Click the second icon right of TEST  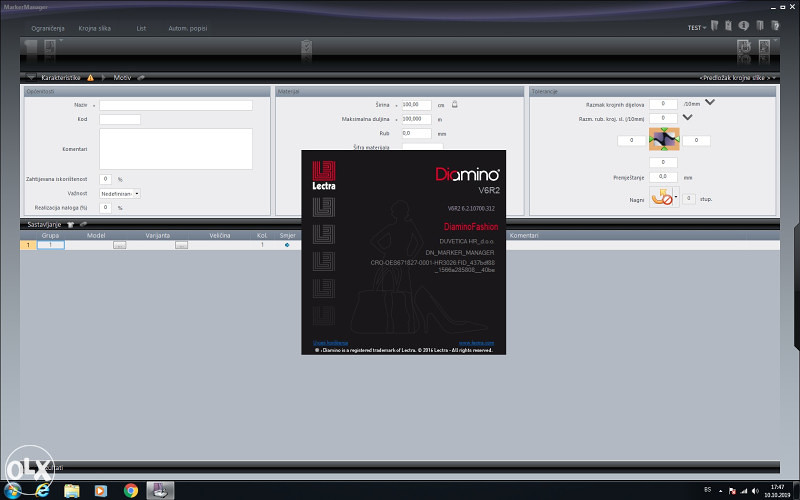(x=729, y=25)
